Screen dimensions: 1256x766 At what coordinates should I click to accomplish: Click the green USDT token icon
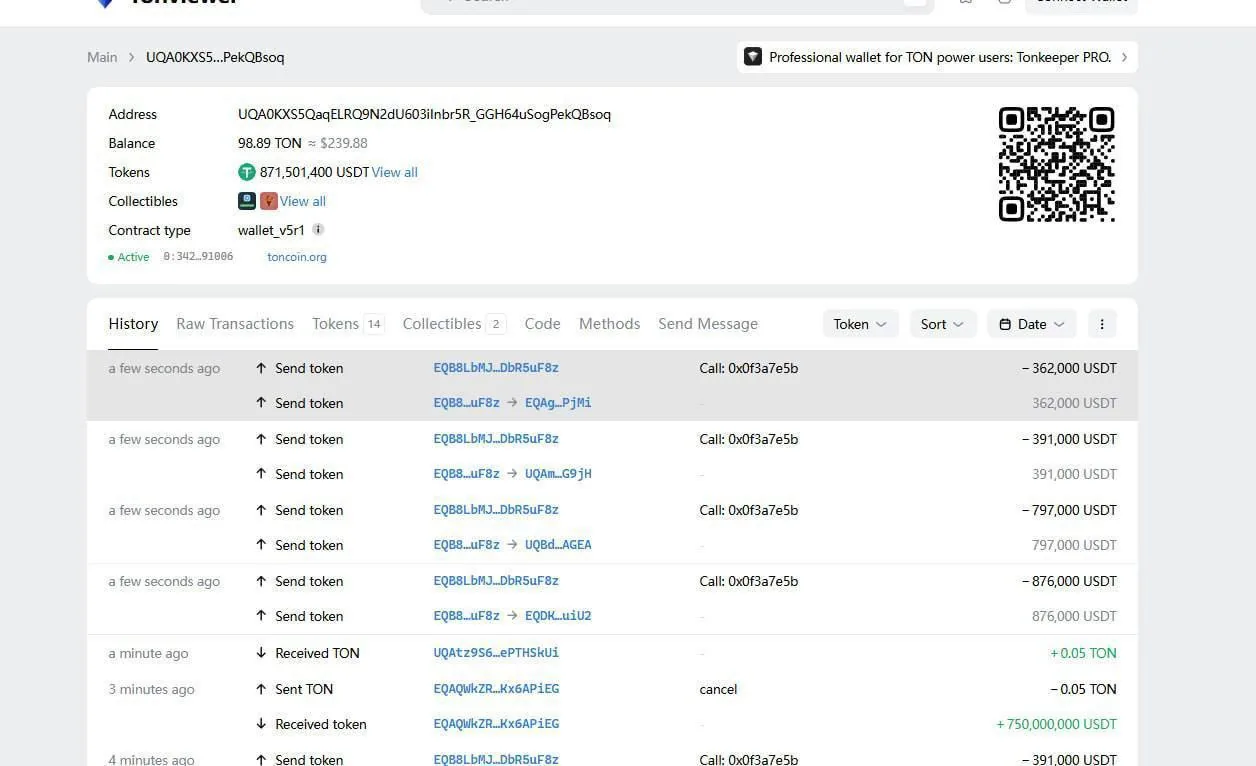(247, 172)
